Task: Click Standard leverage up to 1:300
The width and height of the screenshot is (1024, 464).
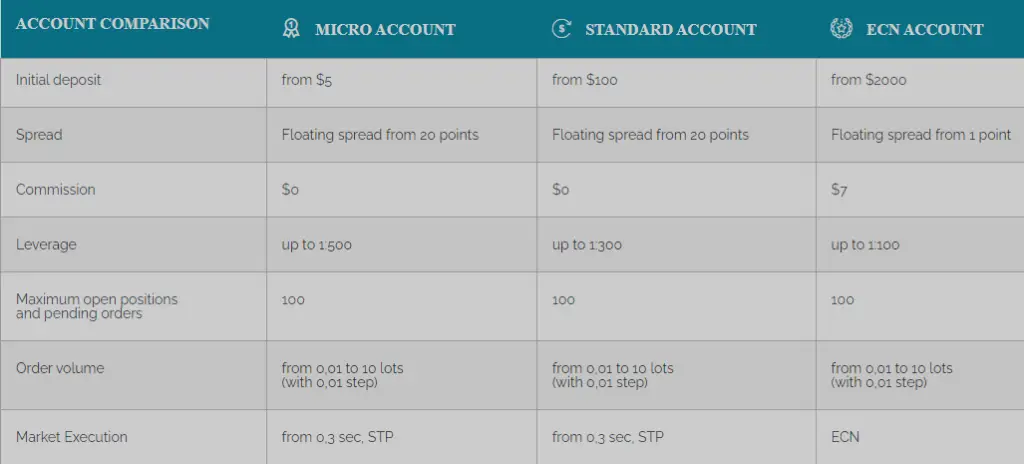Action: pyautogui.click(x=587, y=244)
